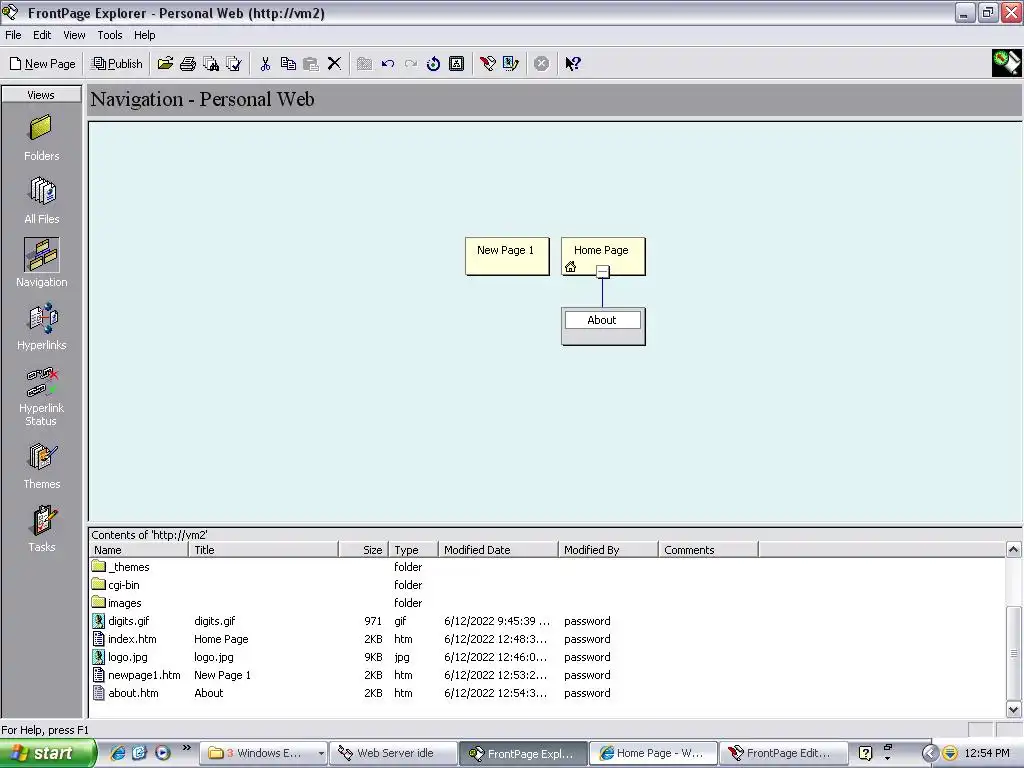The image size is (1024, 768).
Task: Open the Edit menu
Action: pyautogui.click(x=42, y=35)
